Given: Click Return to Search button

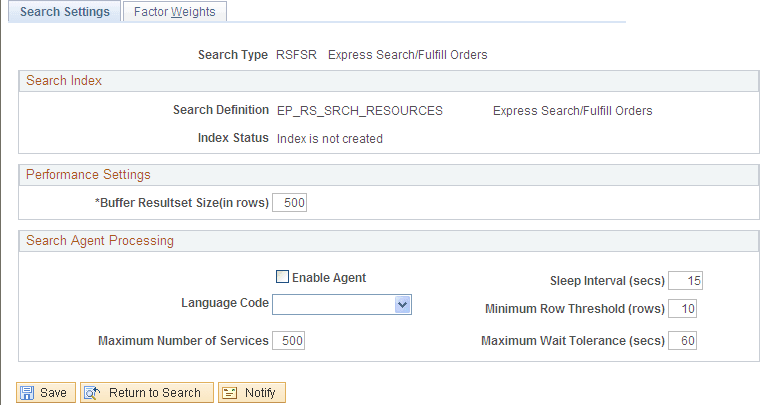Looking at the screenshot, I should pyautogui.click(x=147, y=392).
